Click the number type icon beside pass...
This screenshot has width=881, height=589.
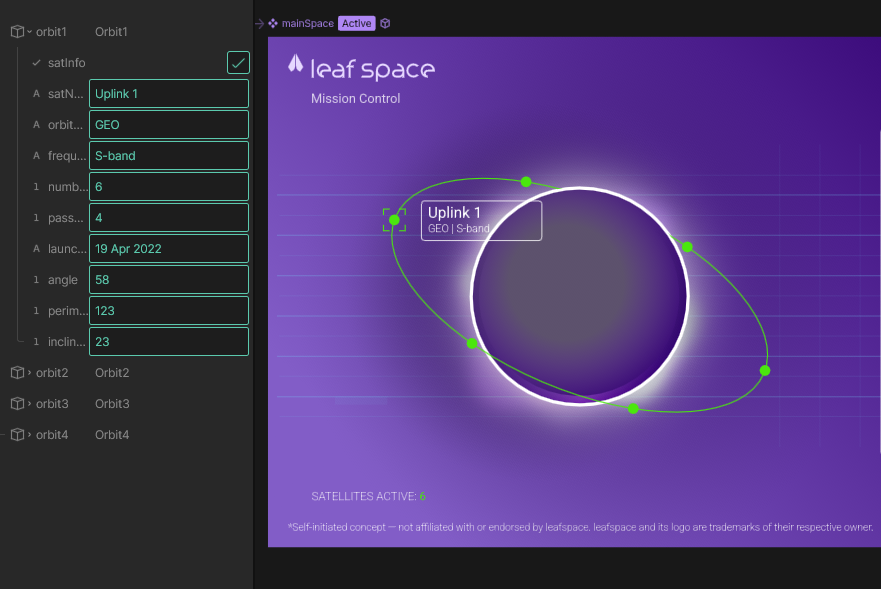tap(37, 218)
